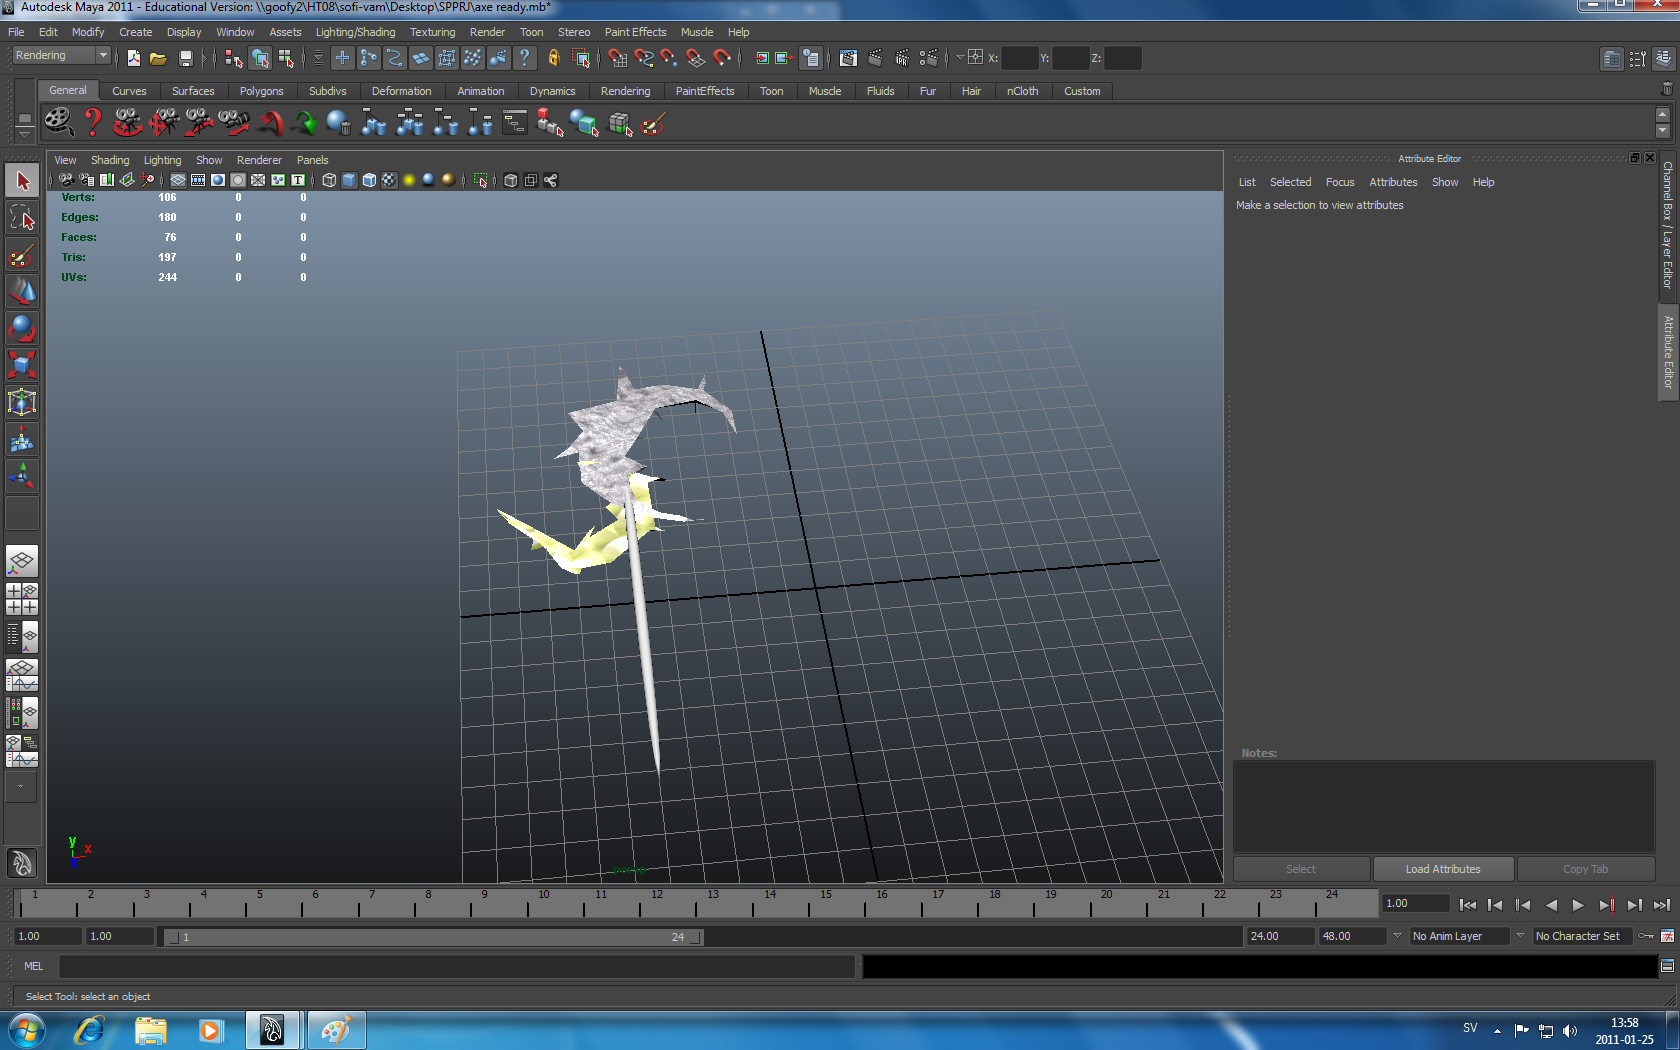Click the current frame 1.00 field
The width and height of the screenshot is (1680, 1050).
[x=1415, y=904]
